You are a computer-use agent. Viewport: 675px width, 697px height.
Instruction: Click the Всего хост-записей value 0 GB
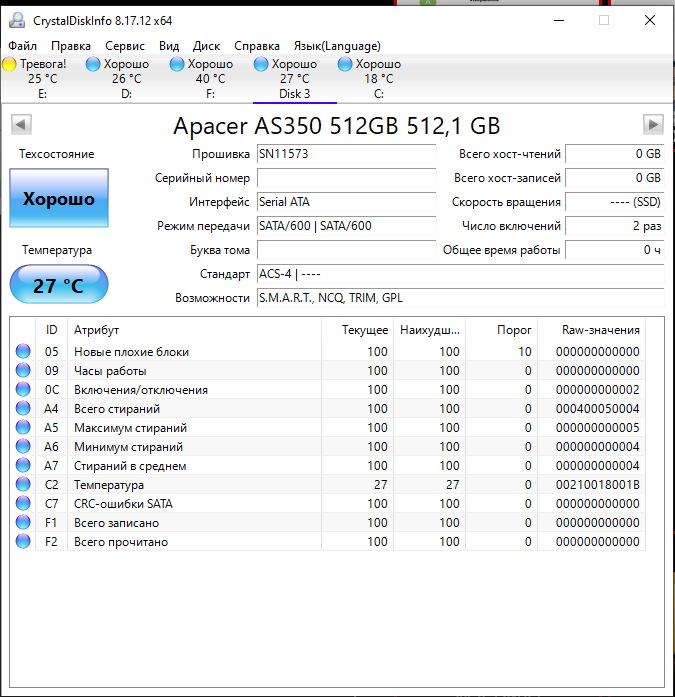coord(615,178)
